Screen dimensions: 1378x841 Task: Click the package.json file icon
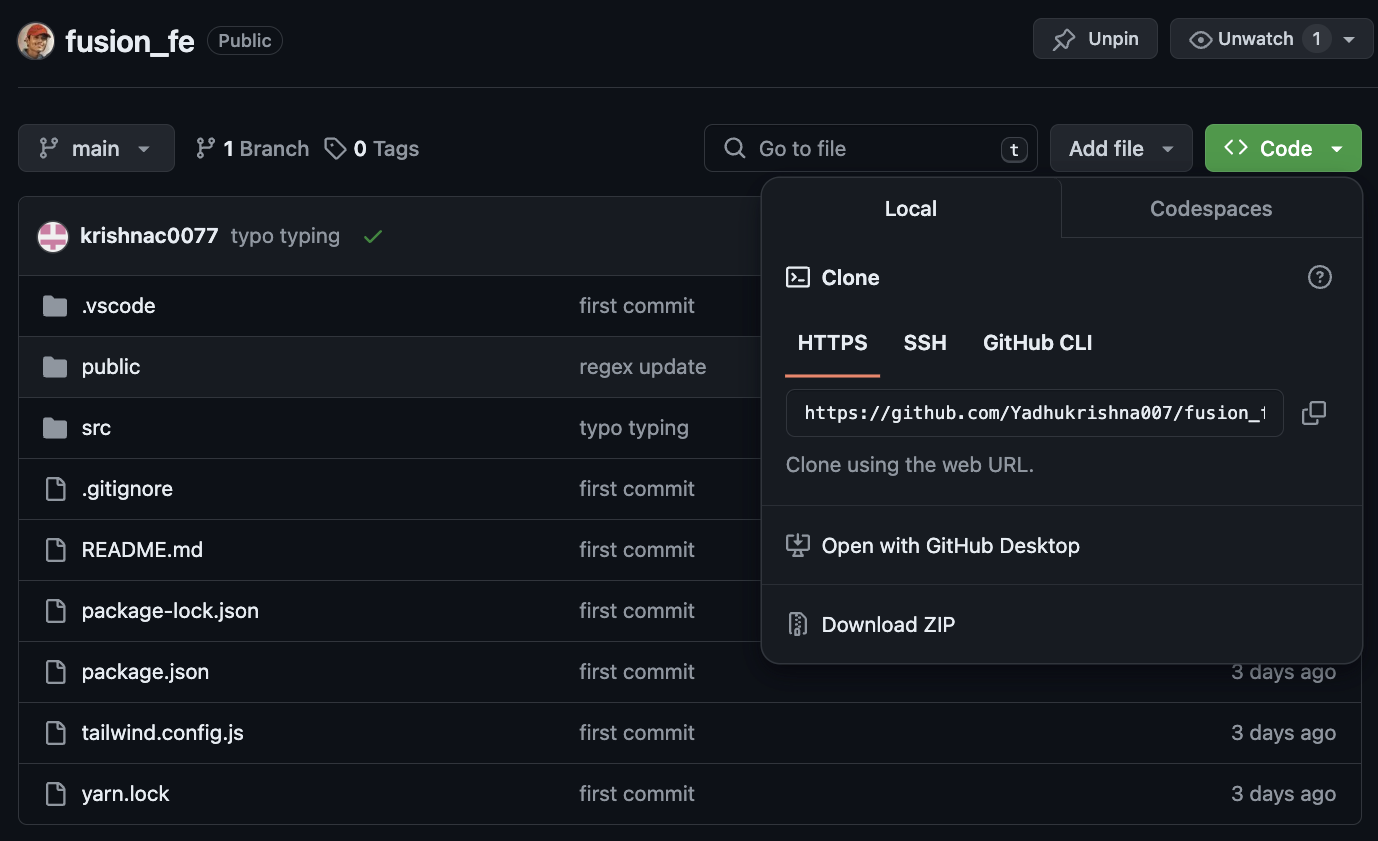[55, 672]
